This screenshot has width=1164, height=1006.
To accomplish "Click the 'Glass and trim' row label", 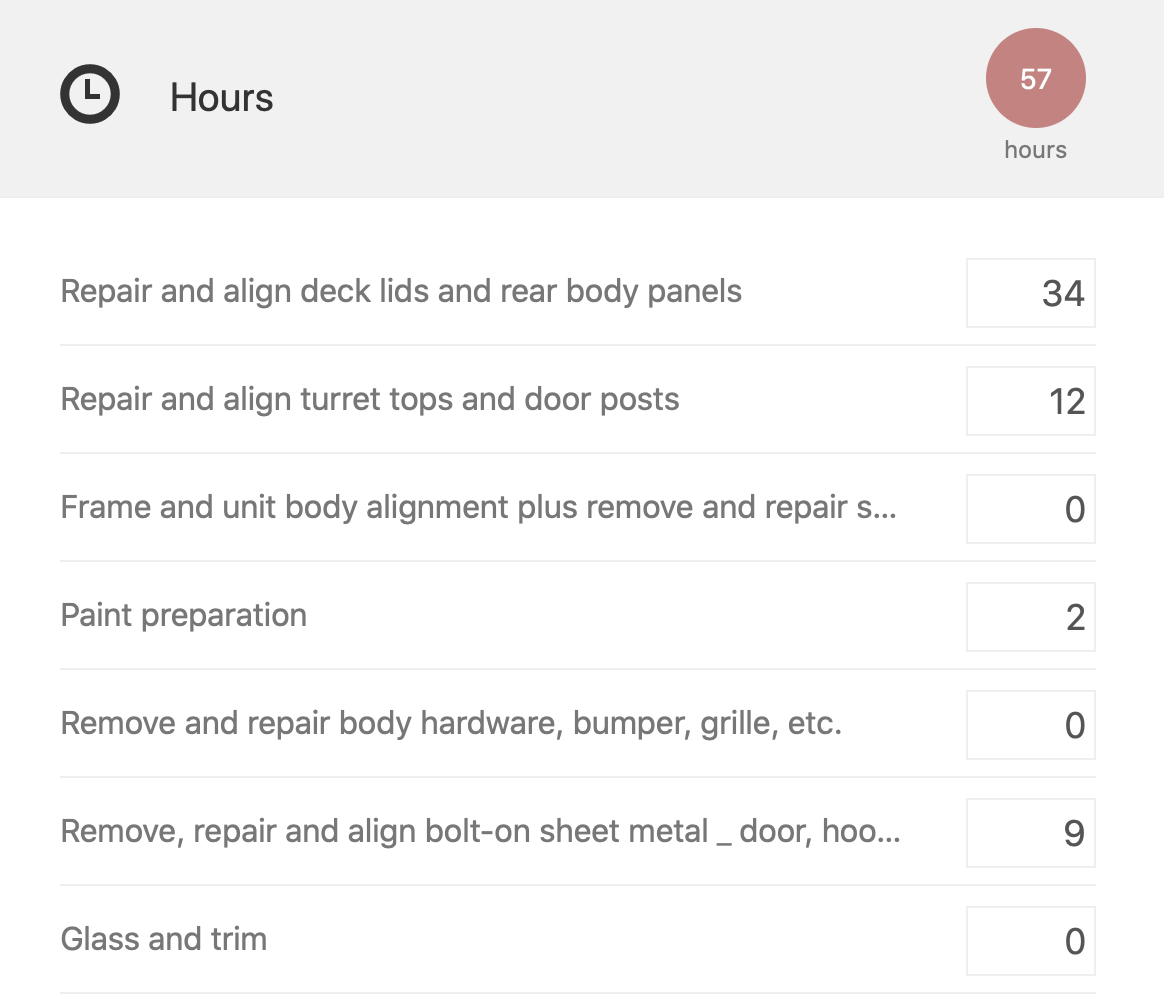I will point(163,939).
